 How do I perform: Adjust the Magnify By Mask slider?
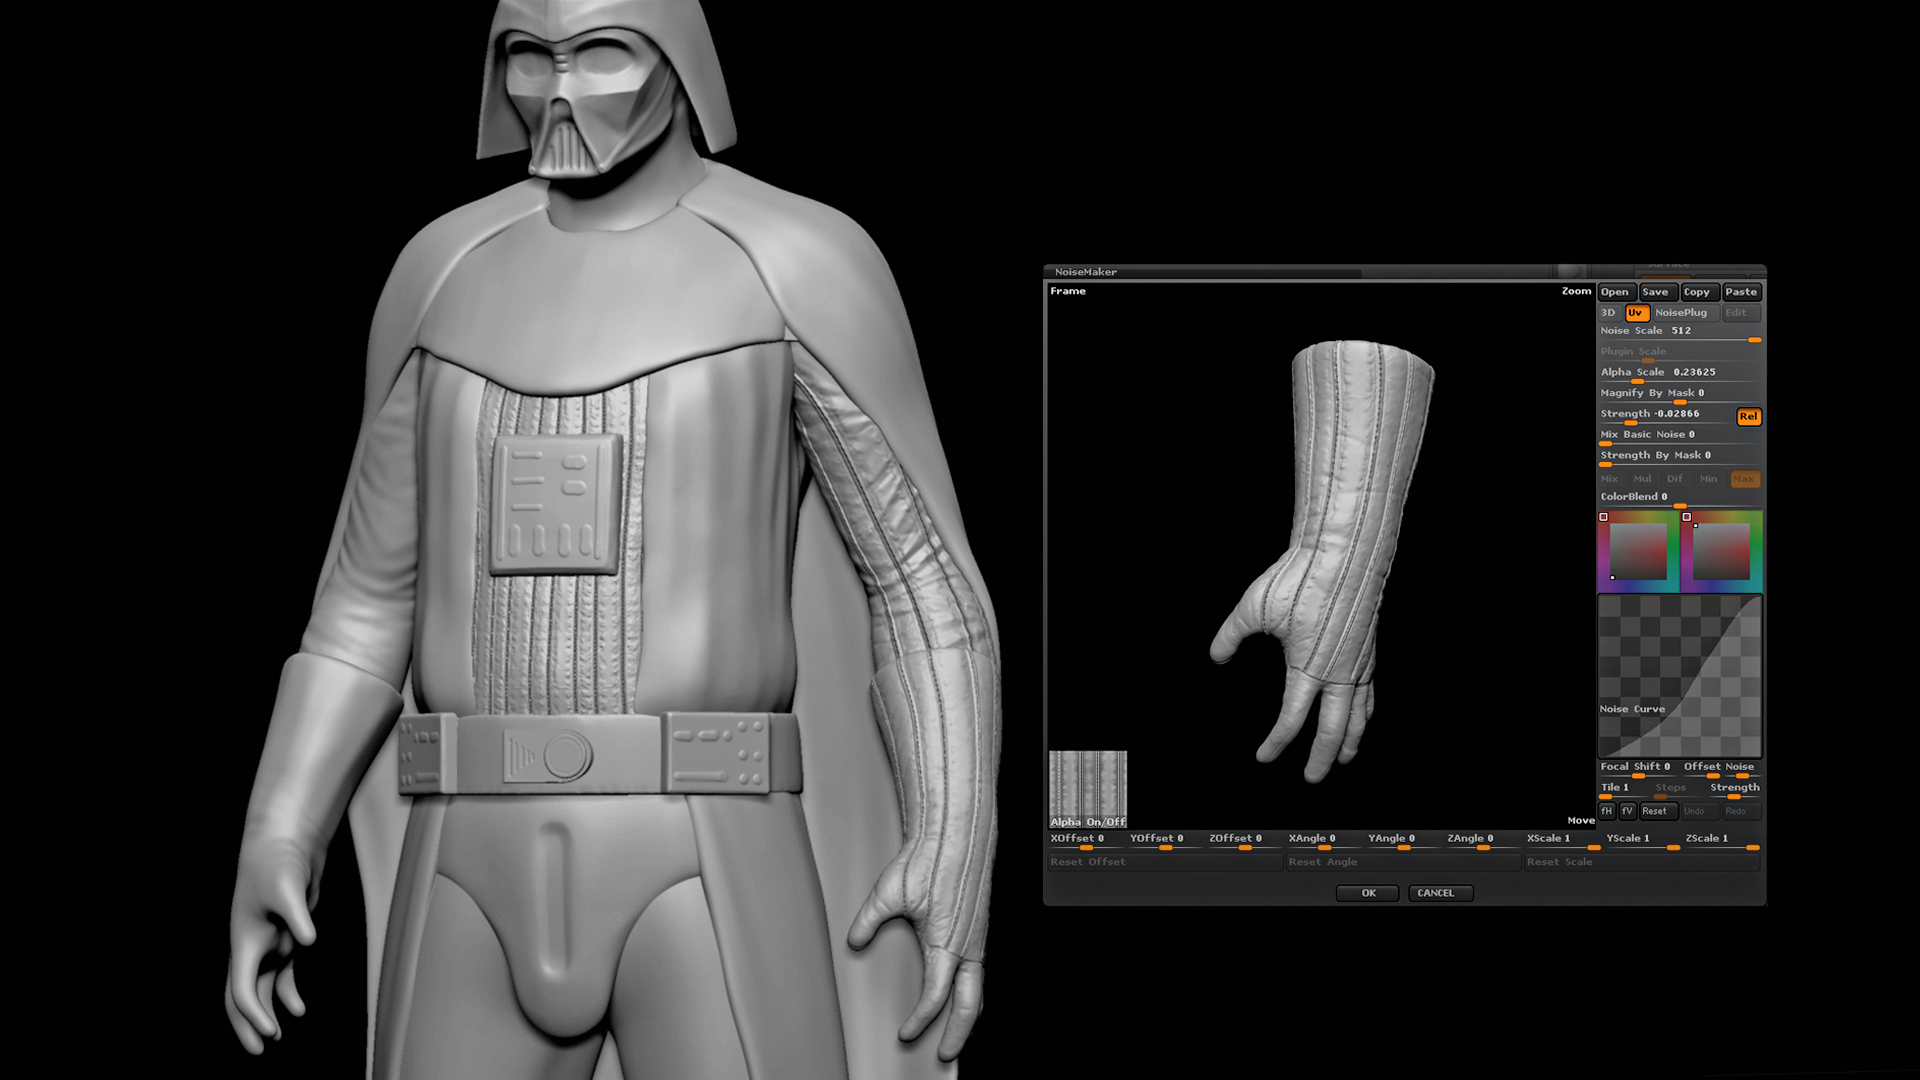1679,395
